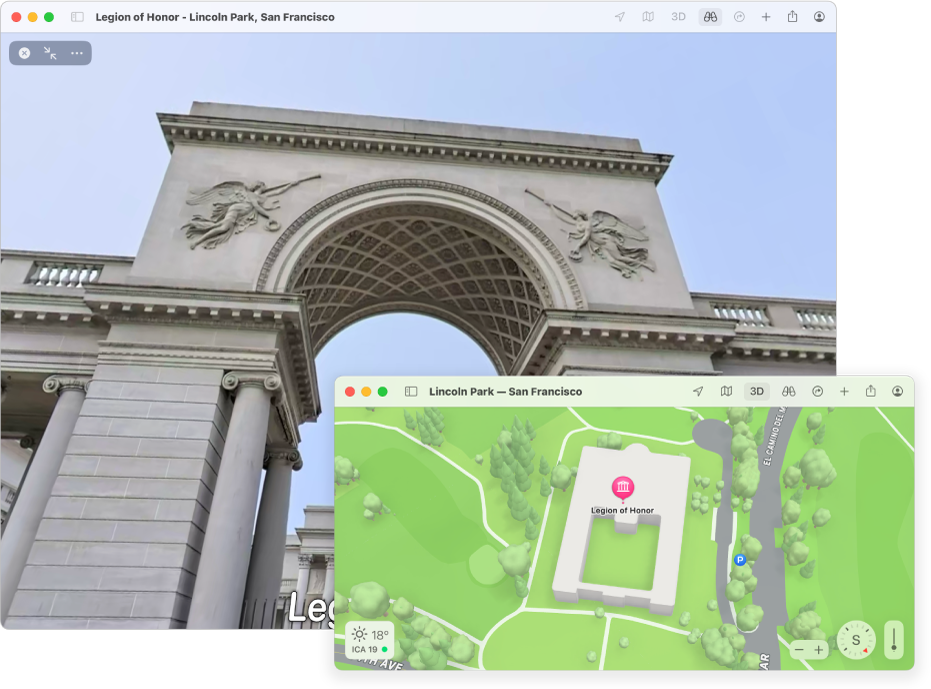
Task: Toggle 3D view off in the map window
Action: (x=755, y=391)
